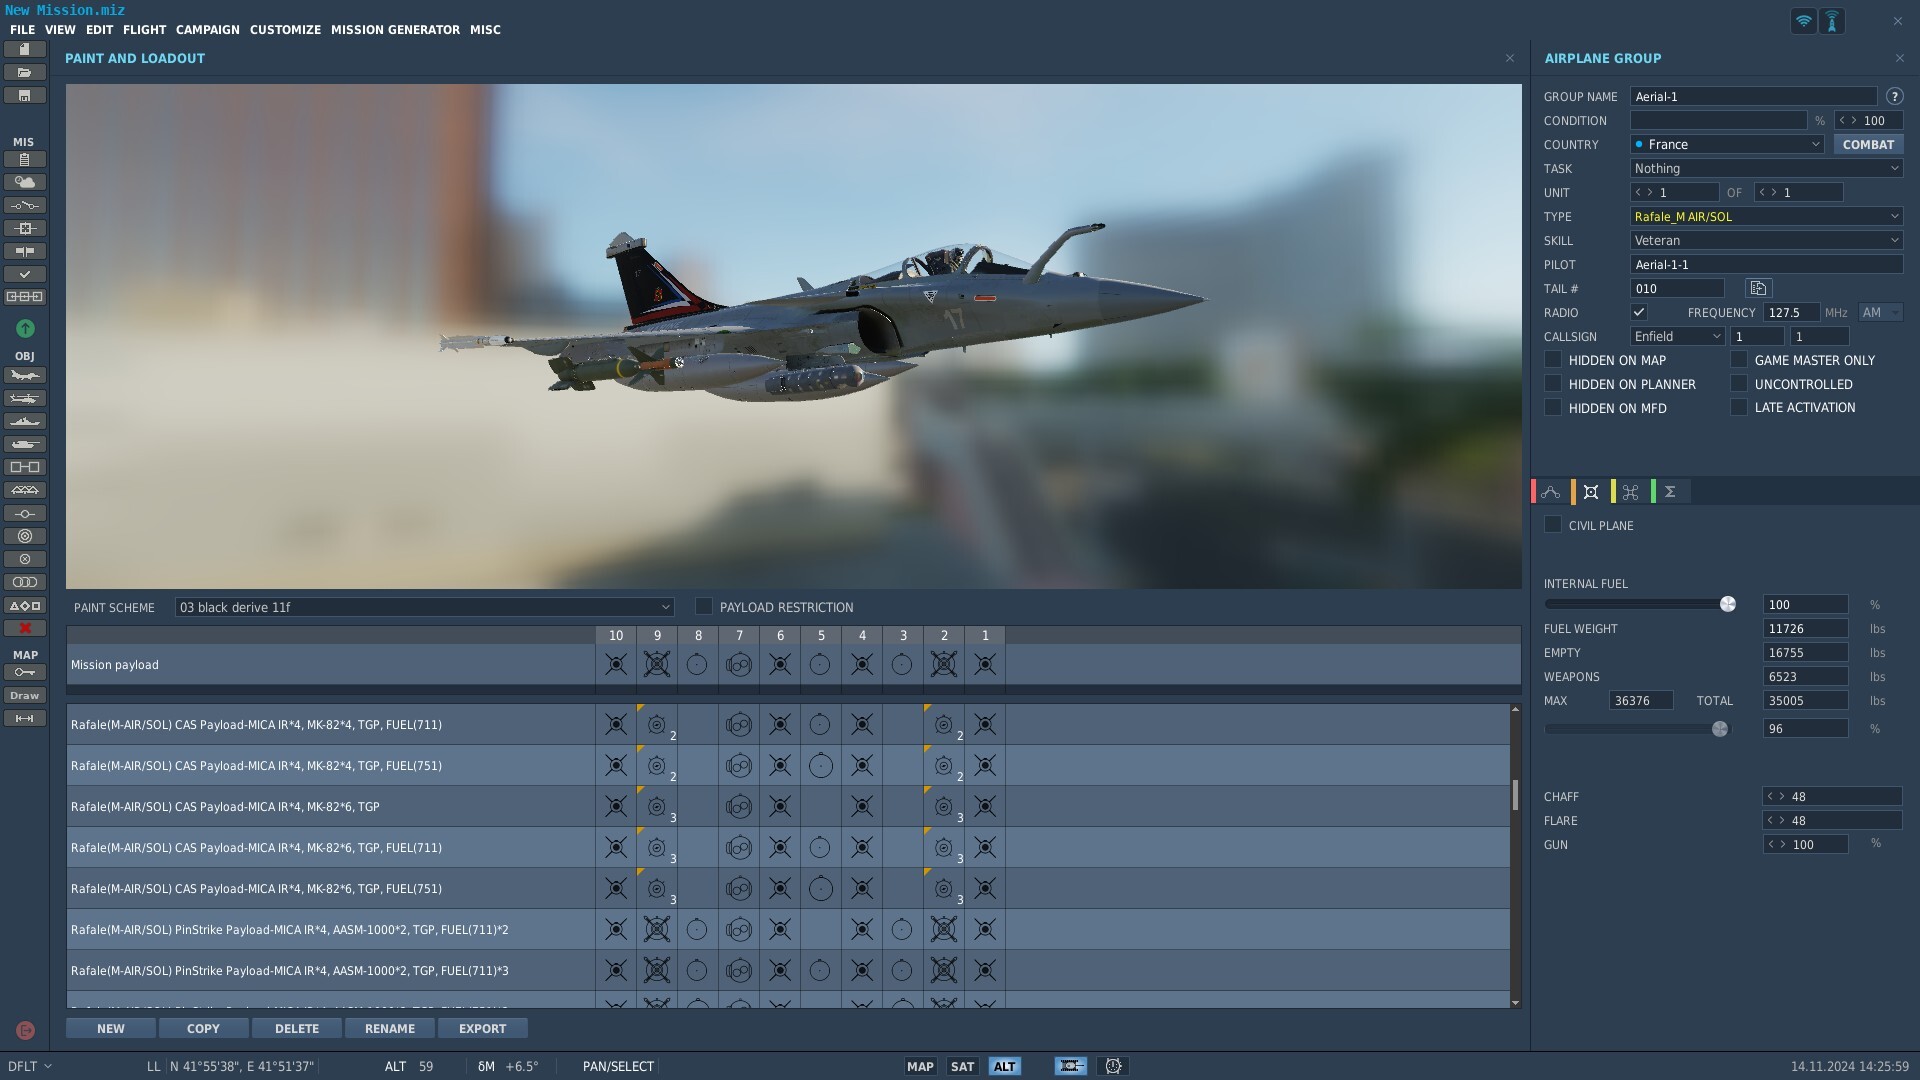Open the MISSION GENERATOR menu
The width and height of the screenshot is (1920, 1080).
tap(395, 30)
